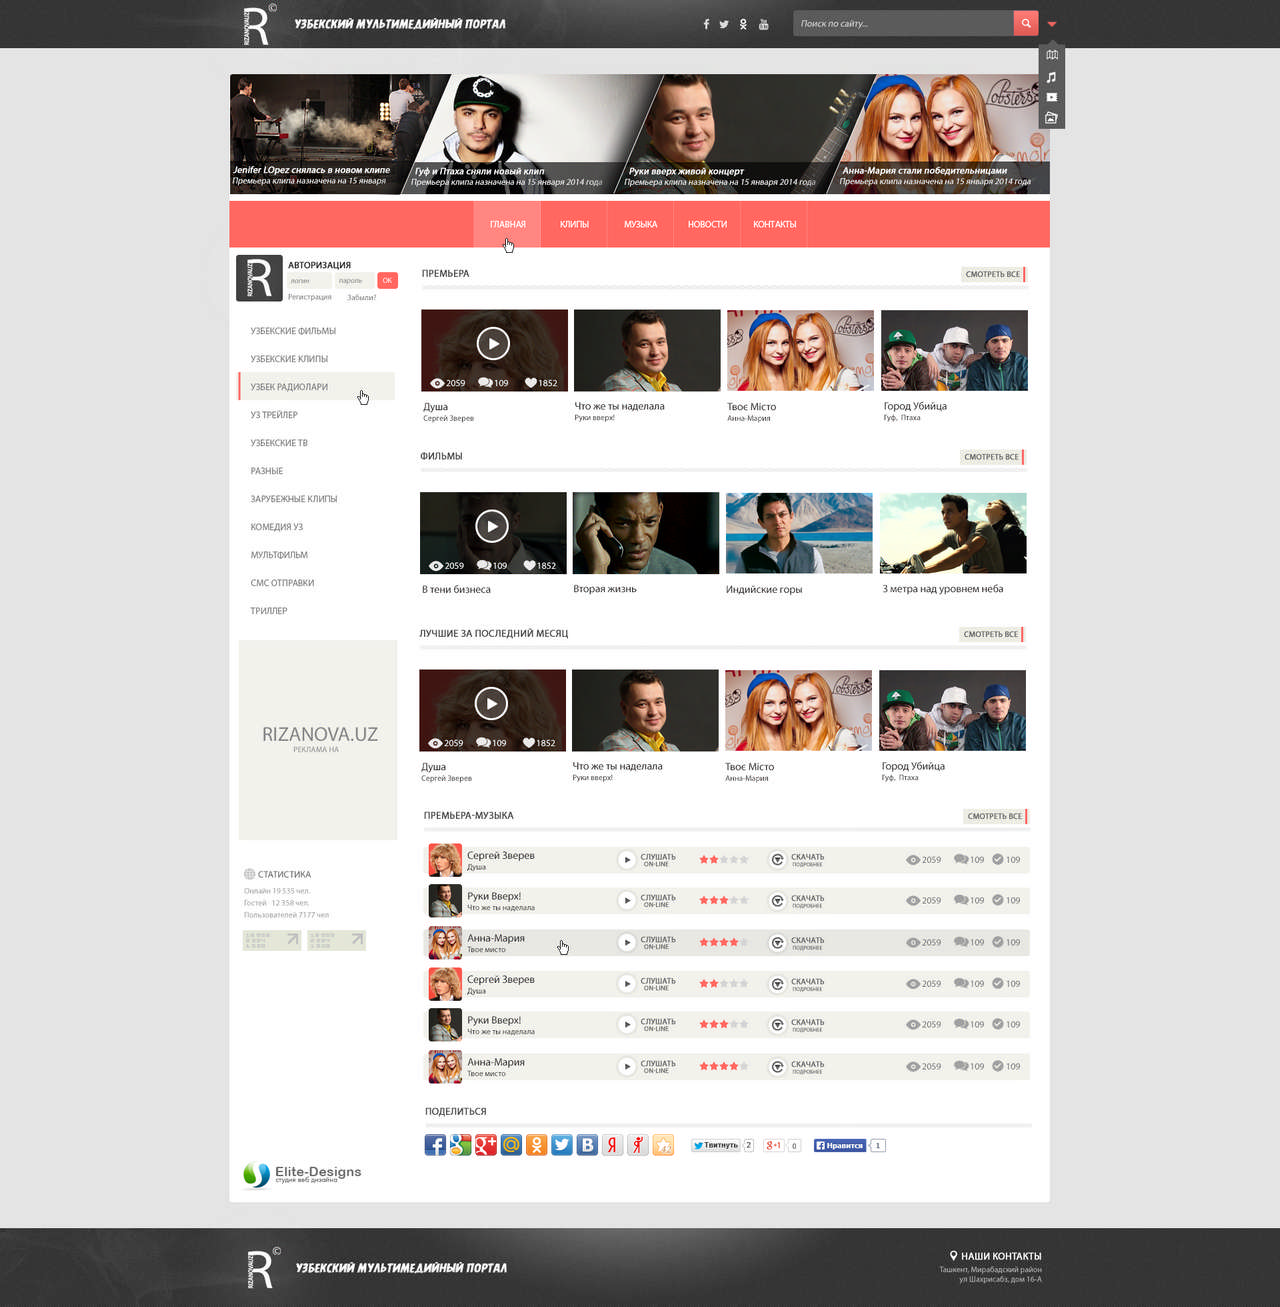Click the Регистрация link
The image size is (1280, 1307).
tap(309, 297)
